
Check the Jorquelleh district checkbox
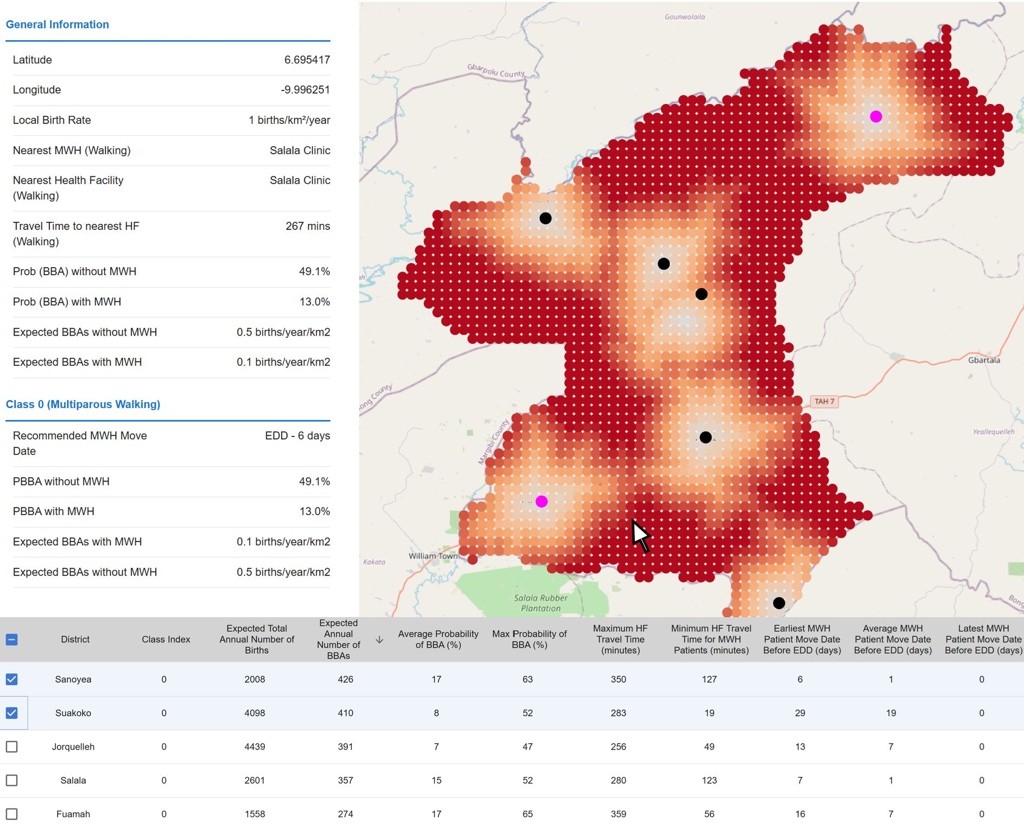point(12,747)
